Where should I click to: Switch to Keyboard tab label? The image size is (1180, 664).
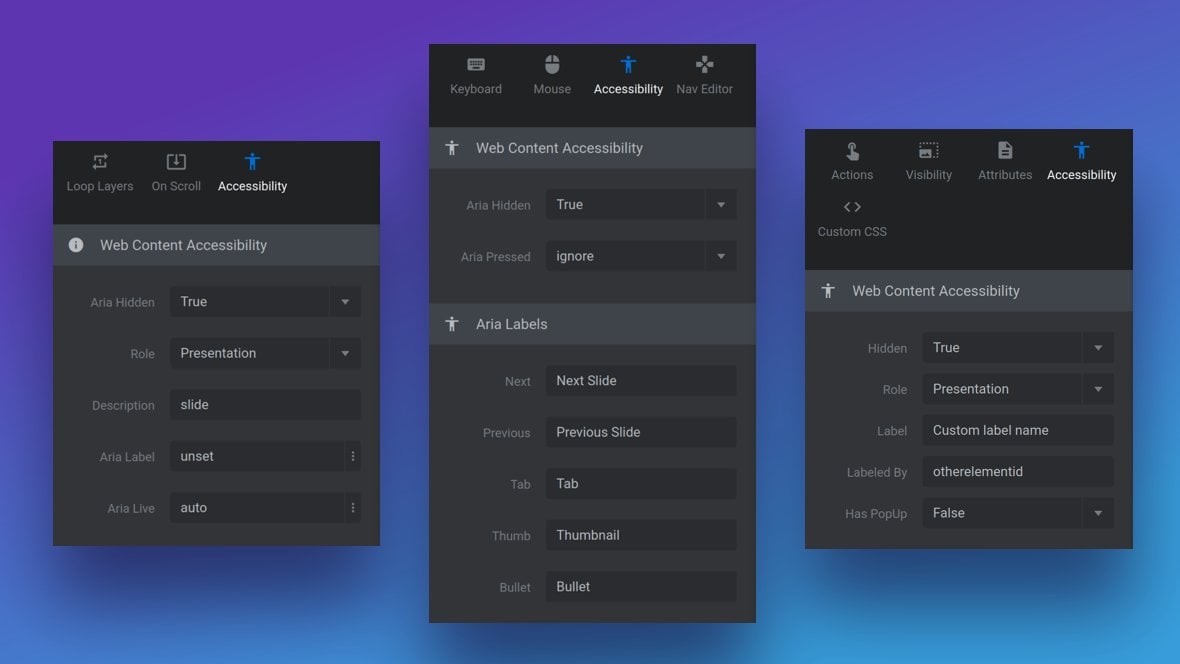pyautogui.click(x=476, y=89)
